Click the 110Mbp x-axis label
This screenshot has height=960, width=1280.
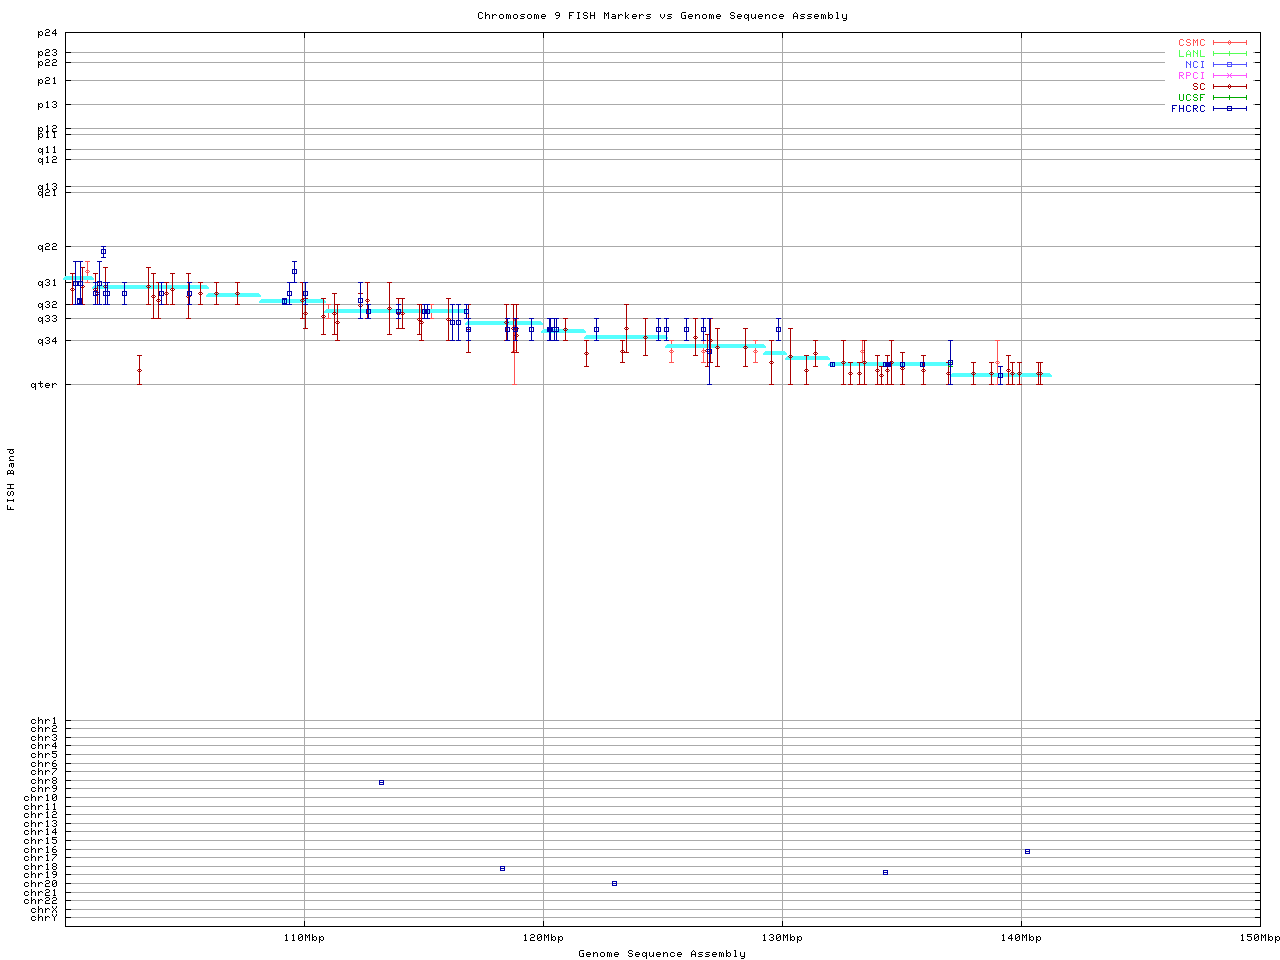pyautogui.click(x=304, y=938)
